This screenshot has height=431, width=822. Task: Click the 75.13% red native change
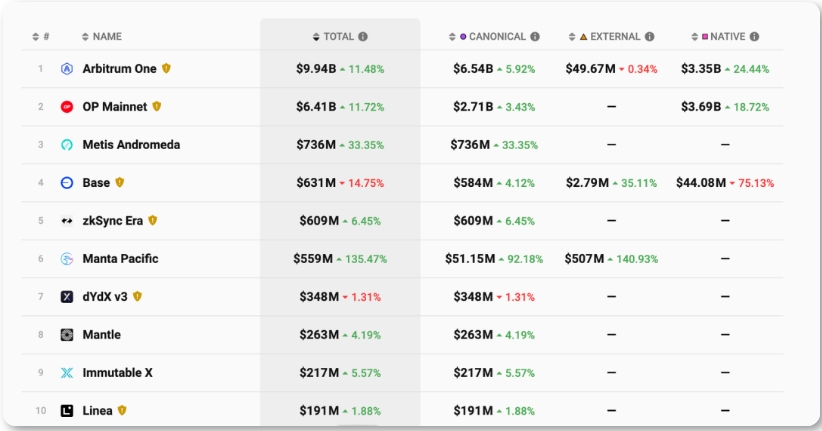tap(756, 183)
